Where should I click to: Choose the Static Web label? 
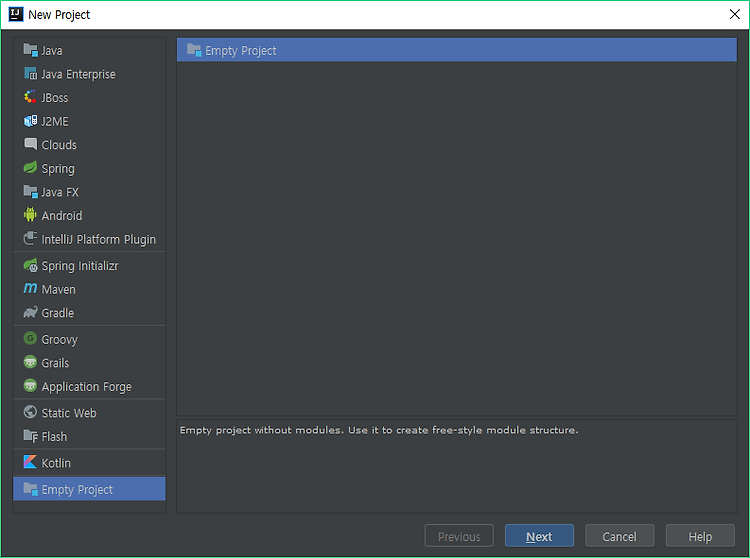tap(69, 413)
